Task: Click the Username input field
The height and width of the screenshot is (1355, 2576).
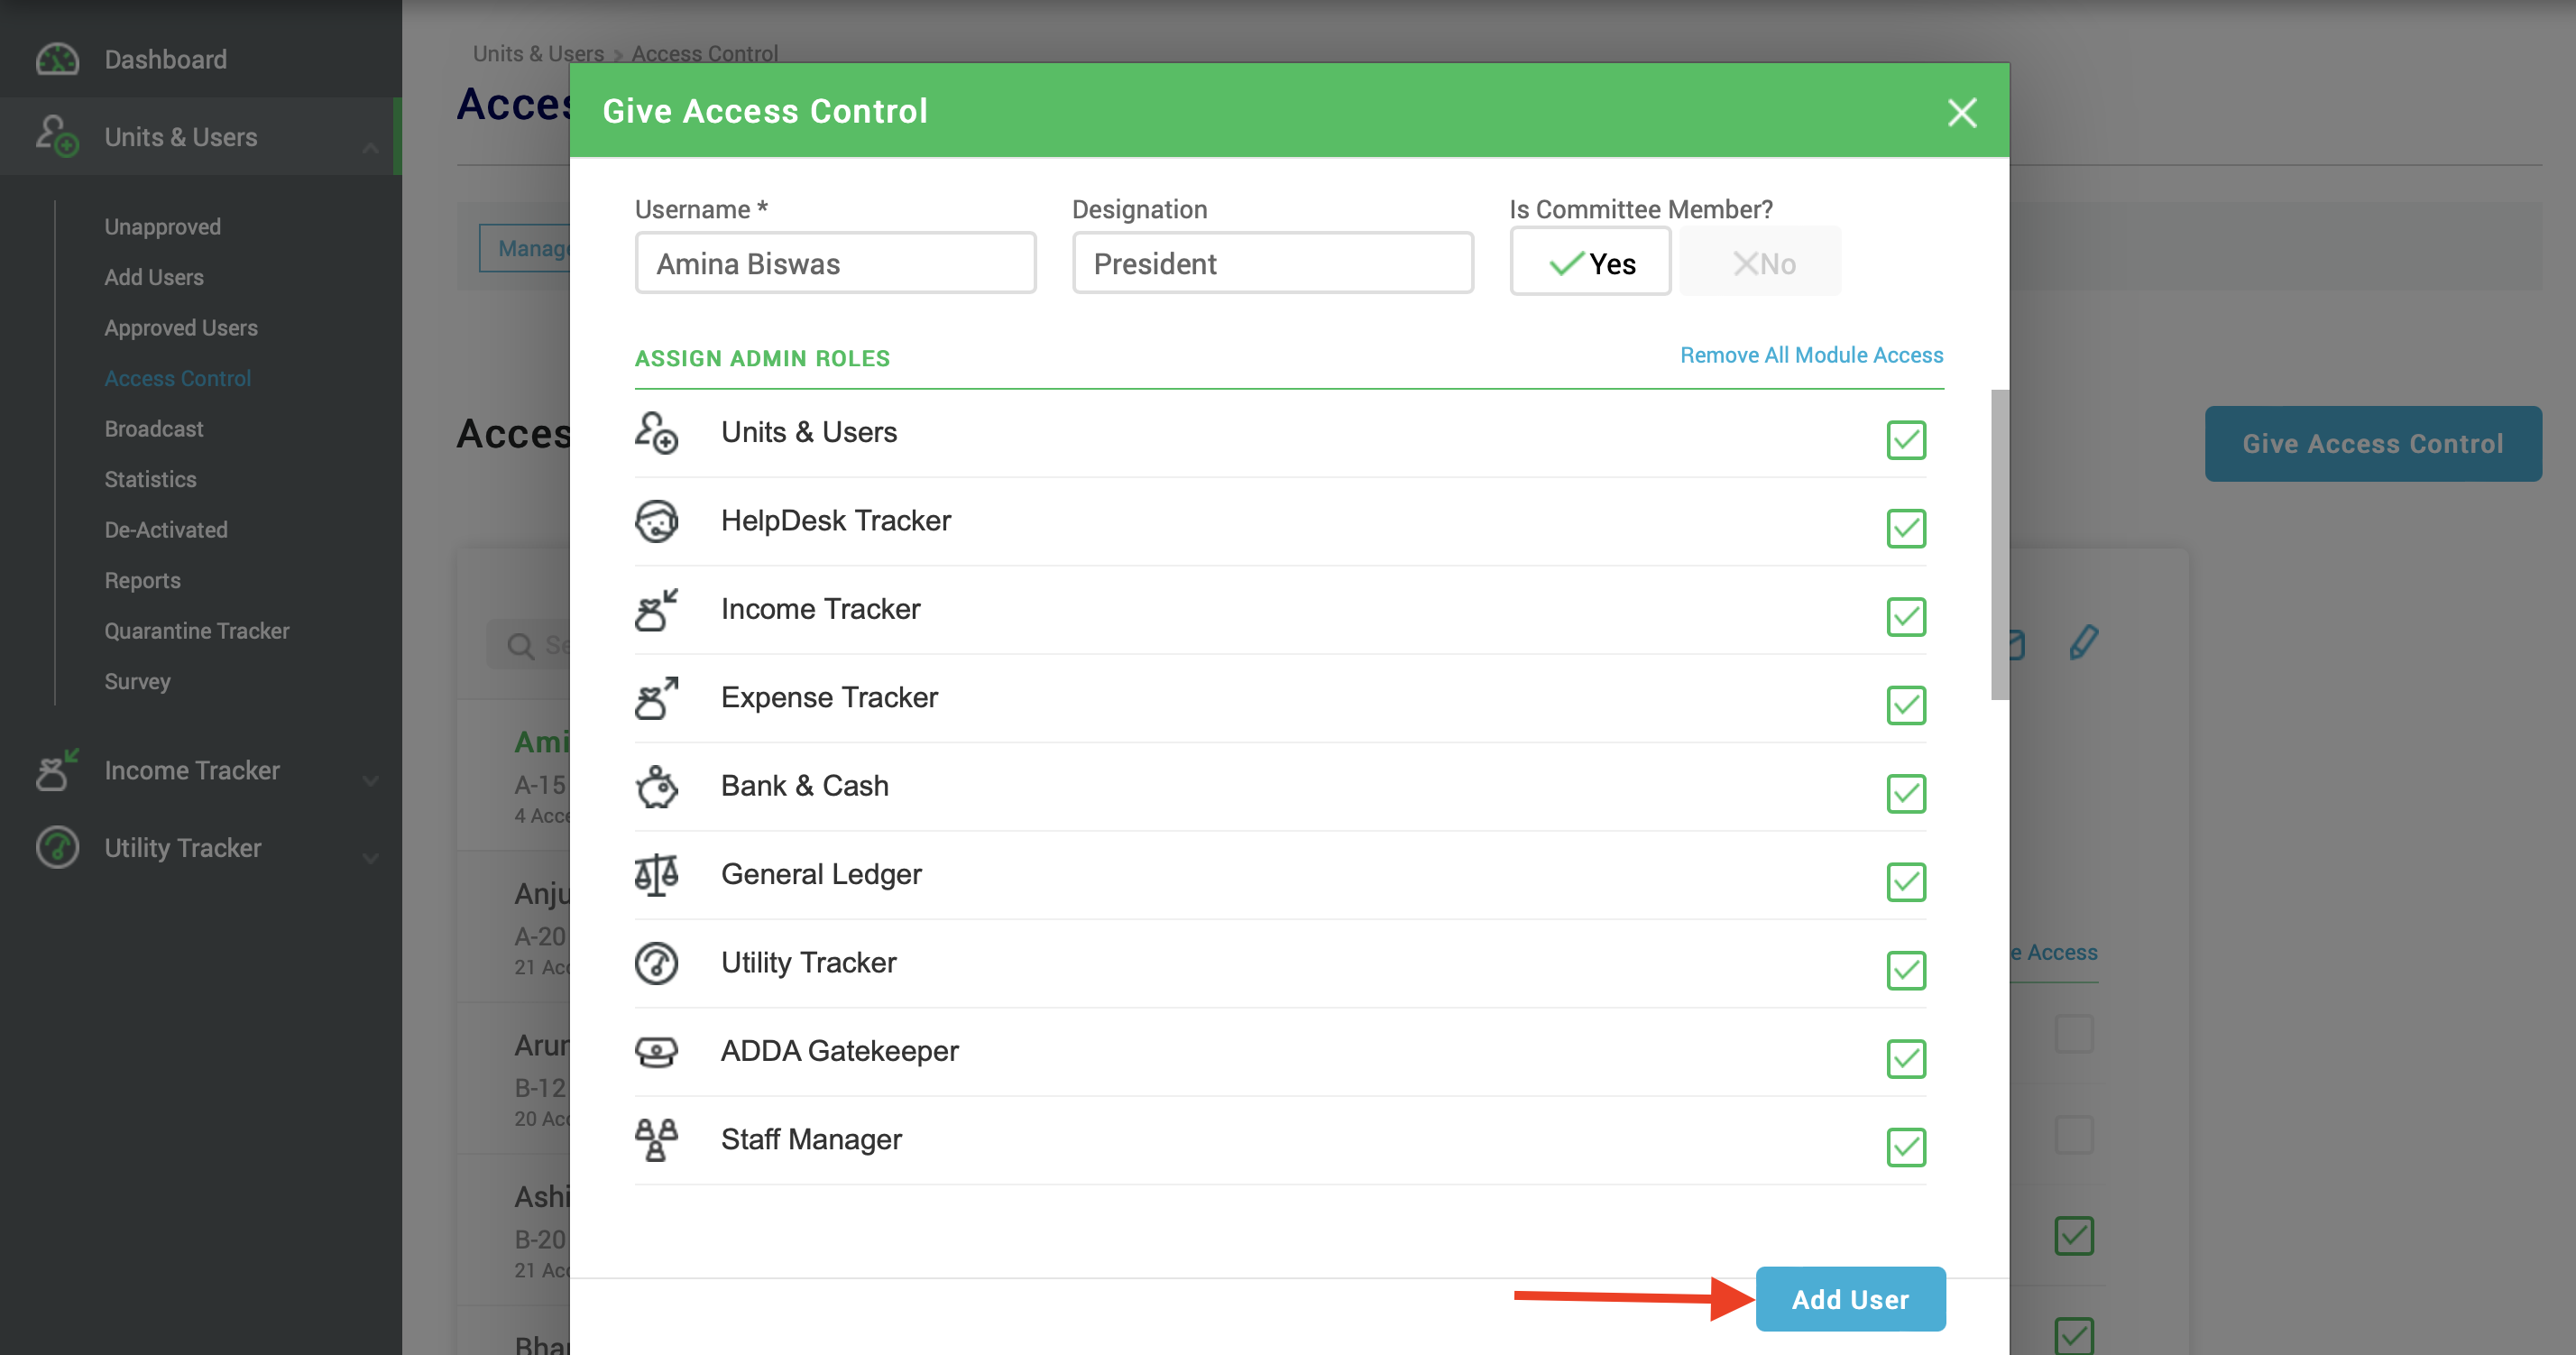Action: pyautogui.click(x=835, y=263)
